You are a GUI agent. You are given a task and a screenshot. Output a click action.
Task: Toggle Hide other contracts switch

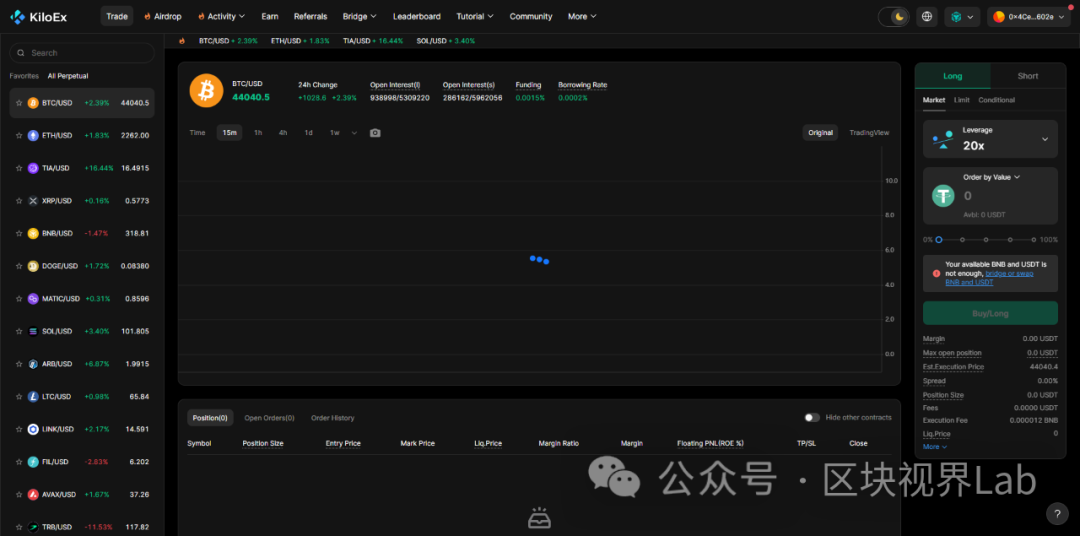pyautogui.click(x=812, y=418)
